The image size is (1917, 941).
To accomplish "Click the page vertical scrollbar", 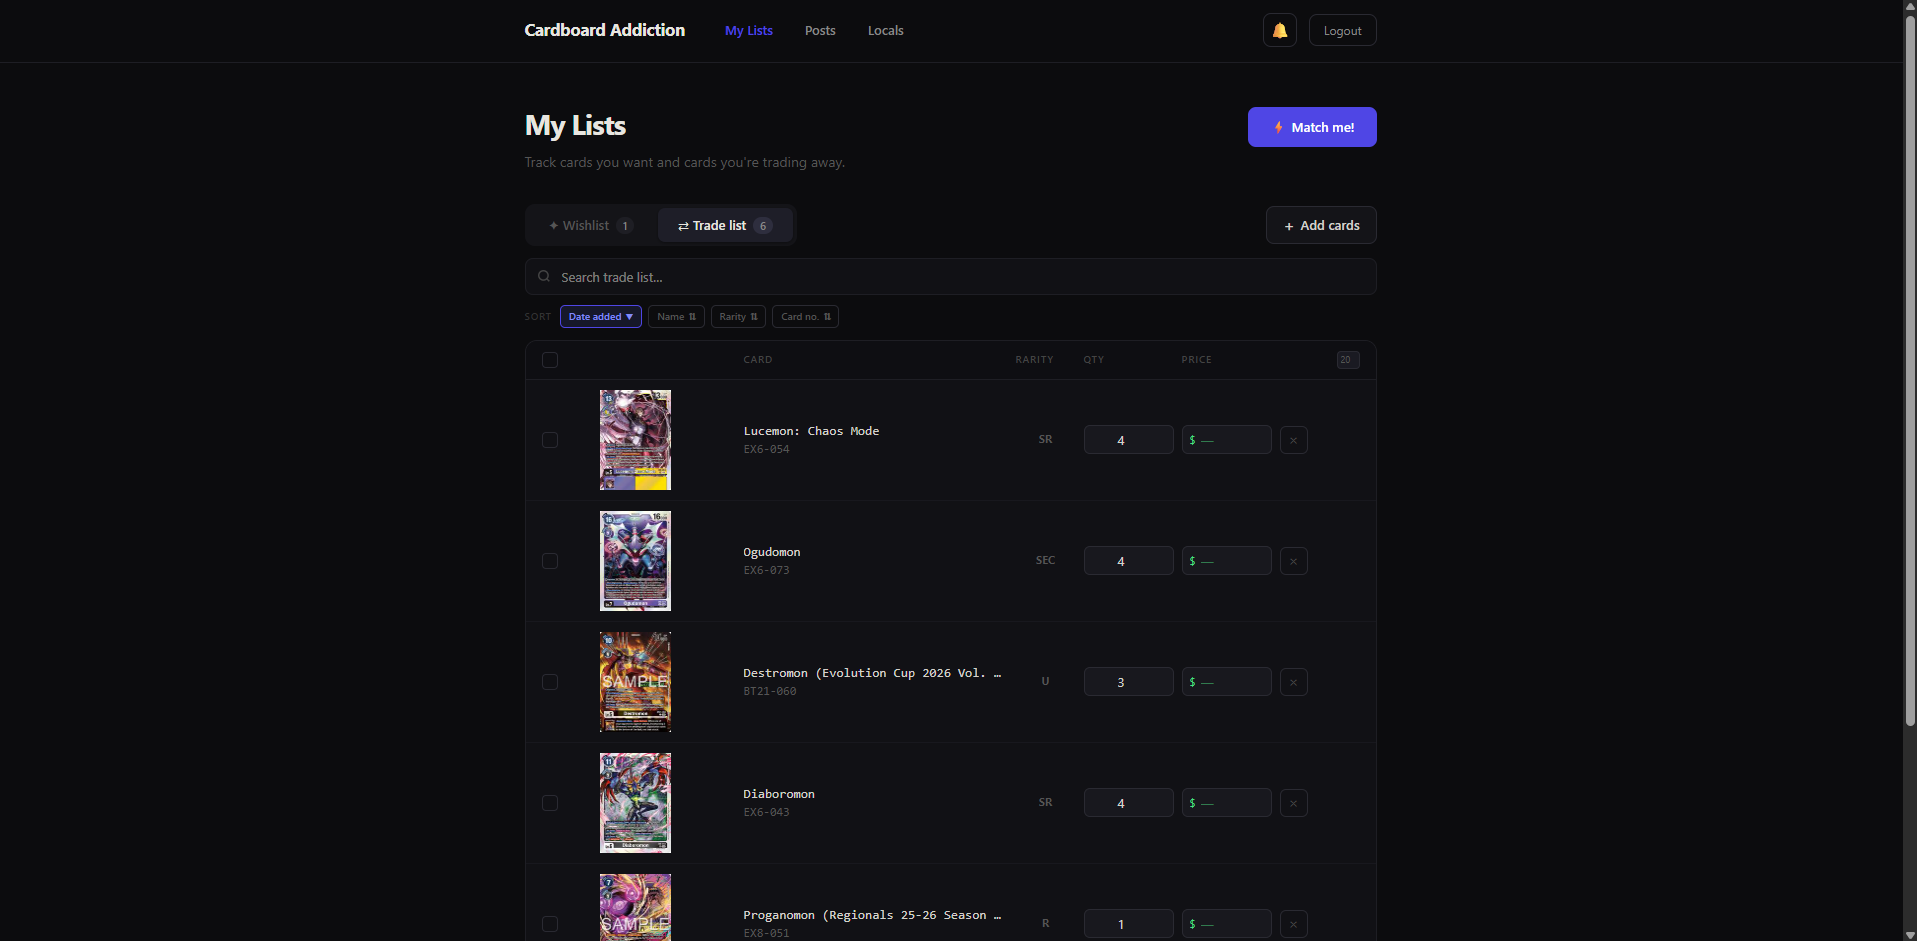I will (1910, 370).
